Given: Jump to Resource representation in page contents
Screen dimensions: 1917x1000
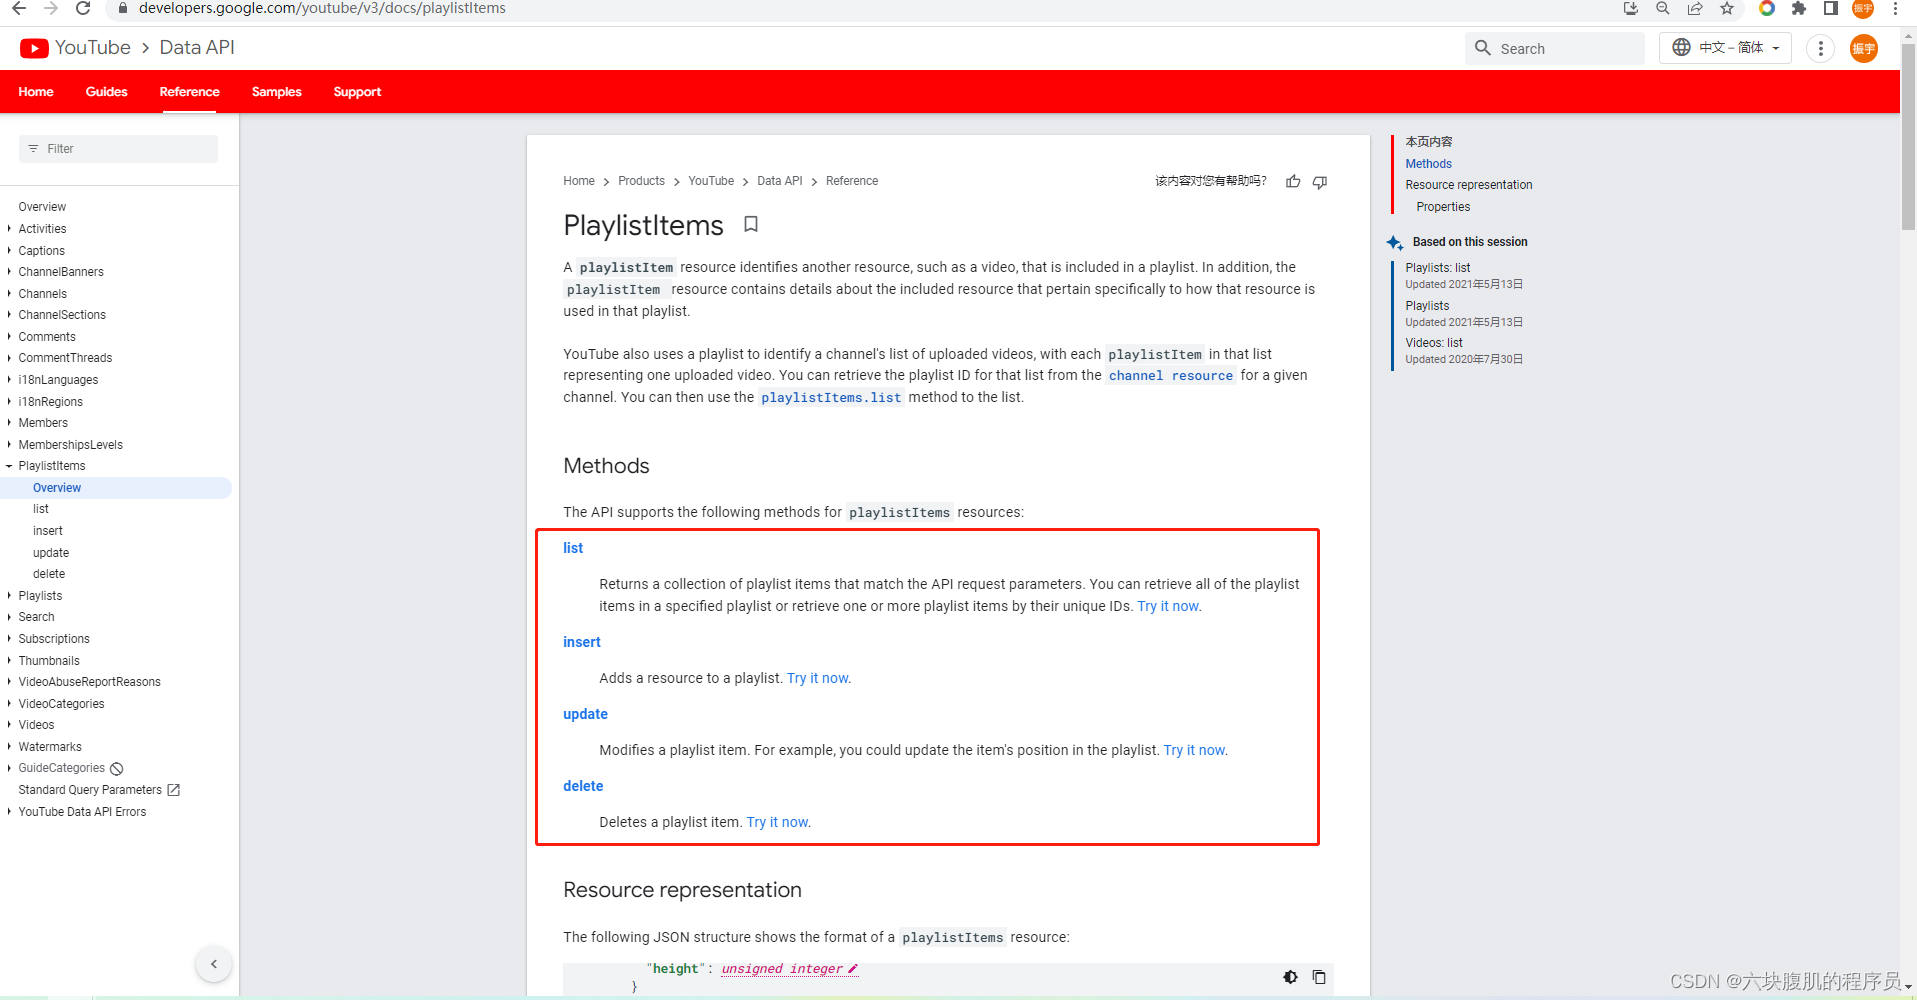Looking at the screenshot, I should 1468,185.
